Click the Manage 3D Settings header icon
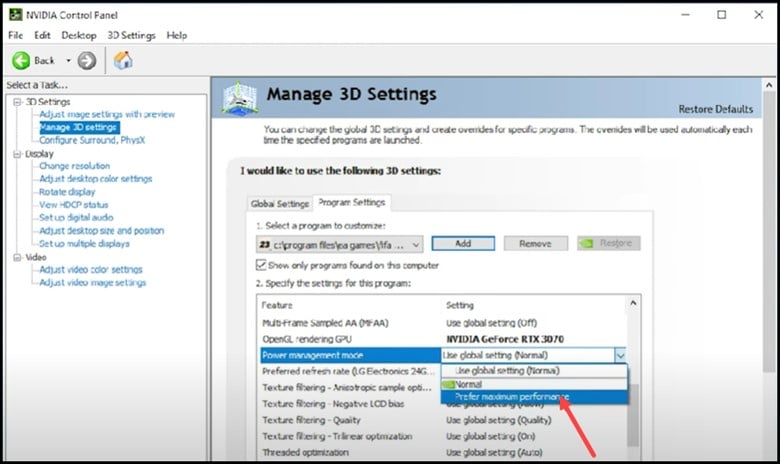The height and width of the screenshot is (464, 780). 237,99
